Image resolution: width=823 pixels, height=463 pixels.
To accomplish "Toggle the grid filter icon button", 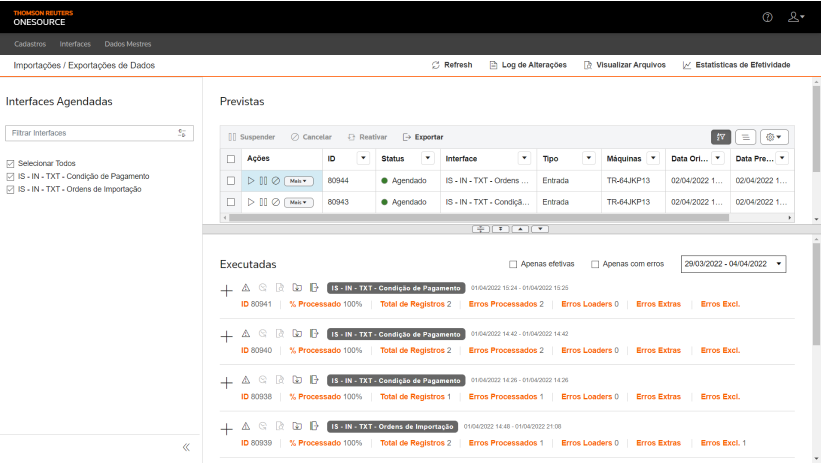I will pos(721,137).
